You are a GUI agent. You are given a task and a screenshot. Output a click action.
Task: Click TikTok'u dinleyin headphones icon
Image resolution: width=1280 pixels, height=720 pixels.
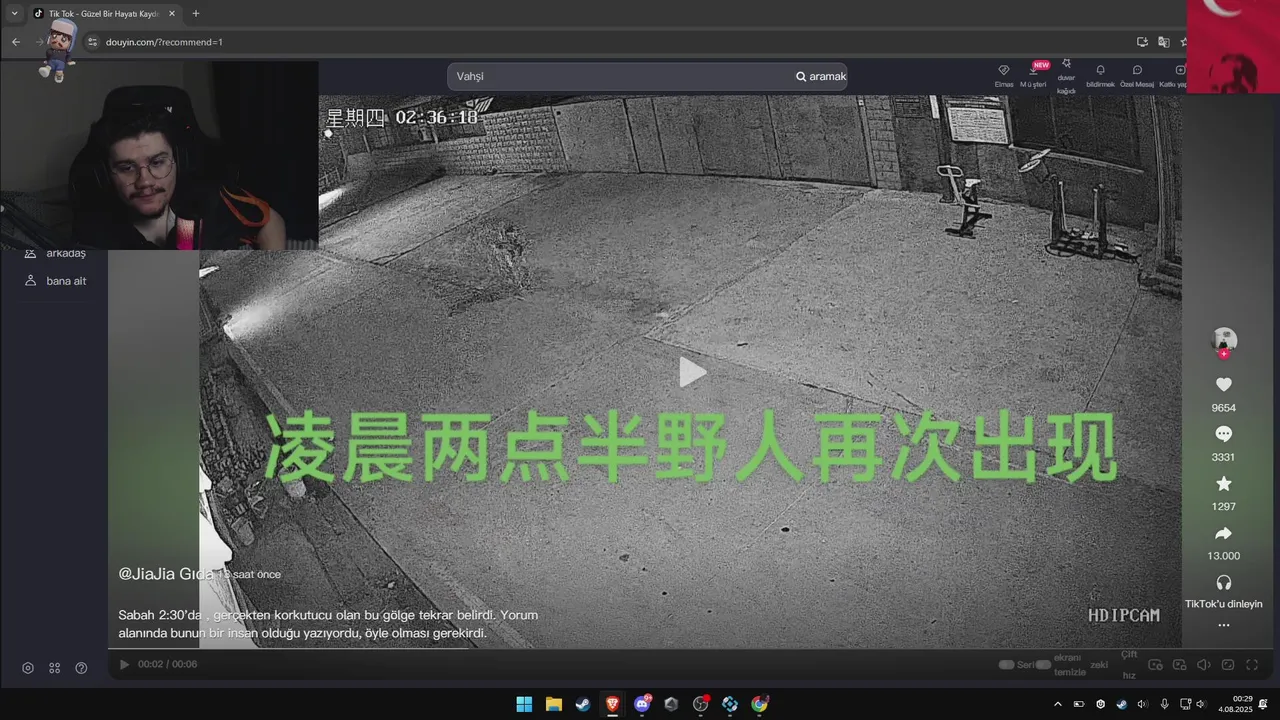pos(1223,582)
